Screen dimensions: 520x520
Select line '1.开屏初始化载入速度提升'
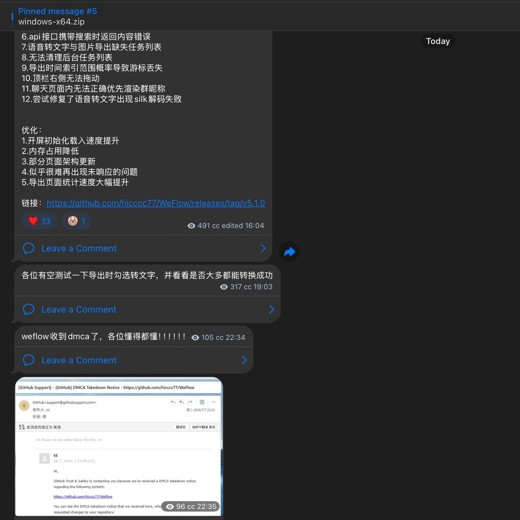coord(70,141)
